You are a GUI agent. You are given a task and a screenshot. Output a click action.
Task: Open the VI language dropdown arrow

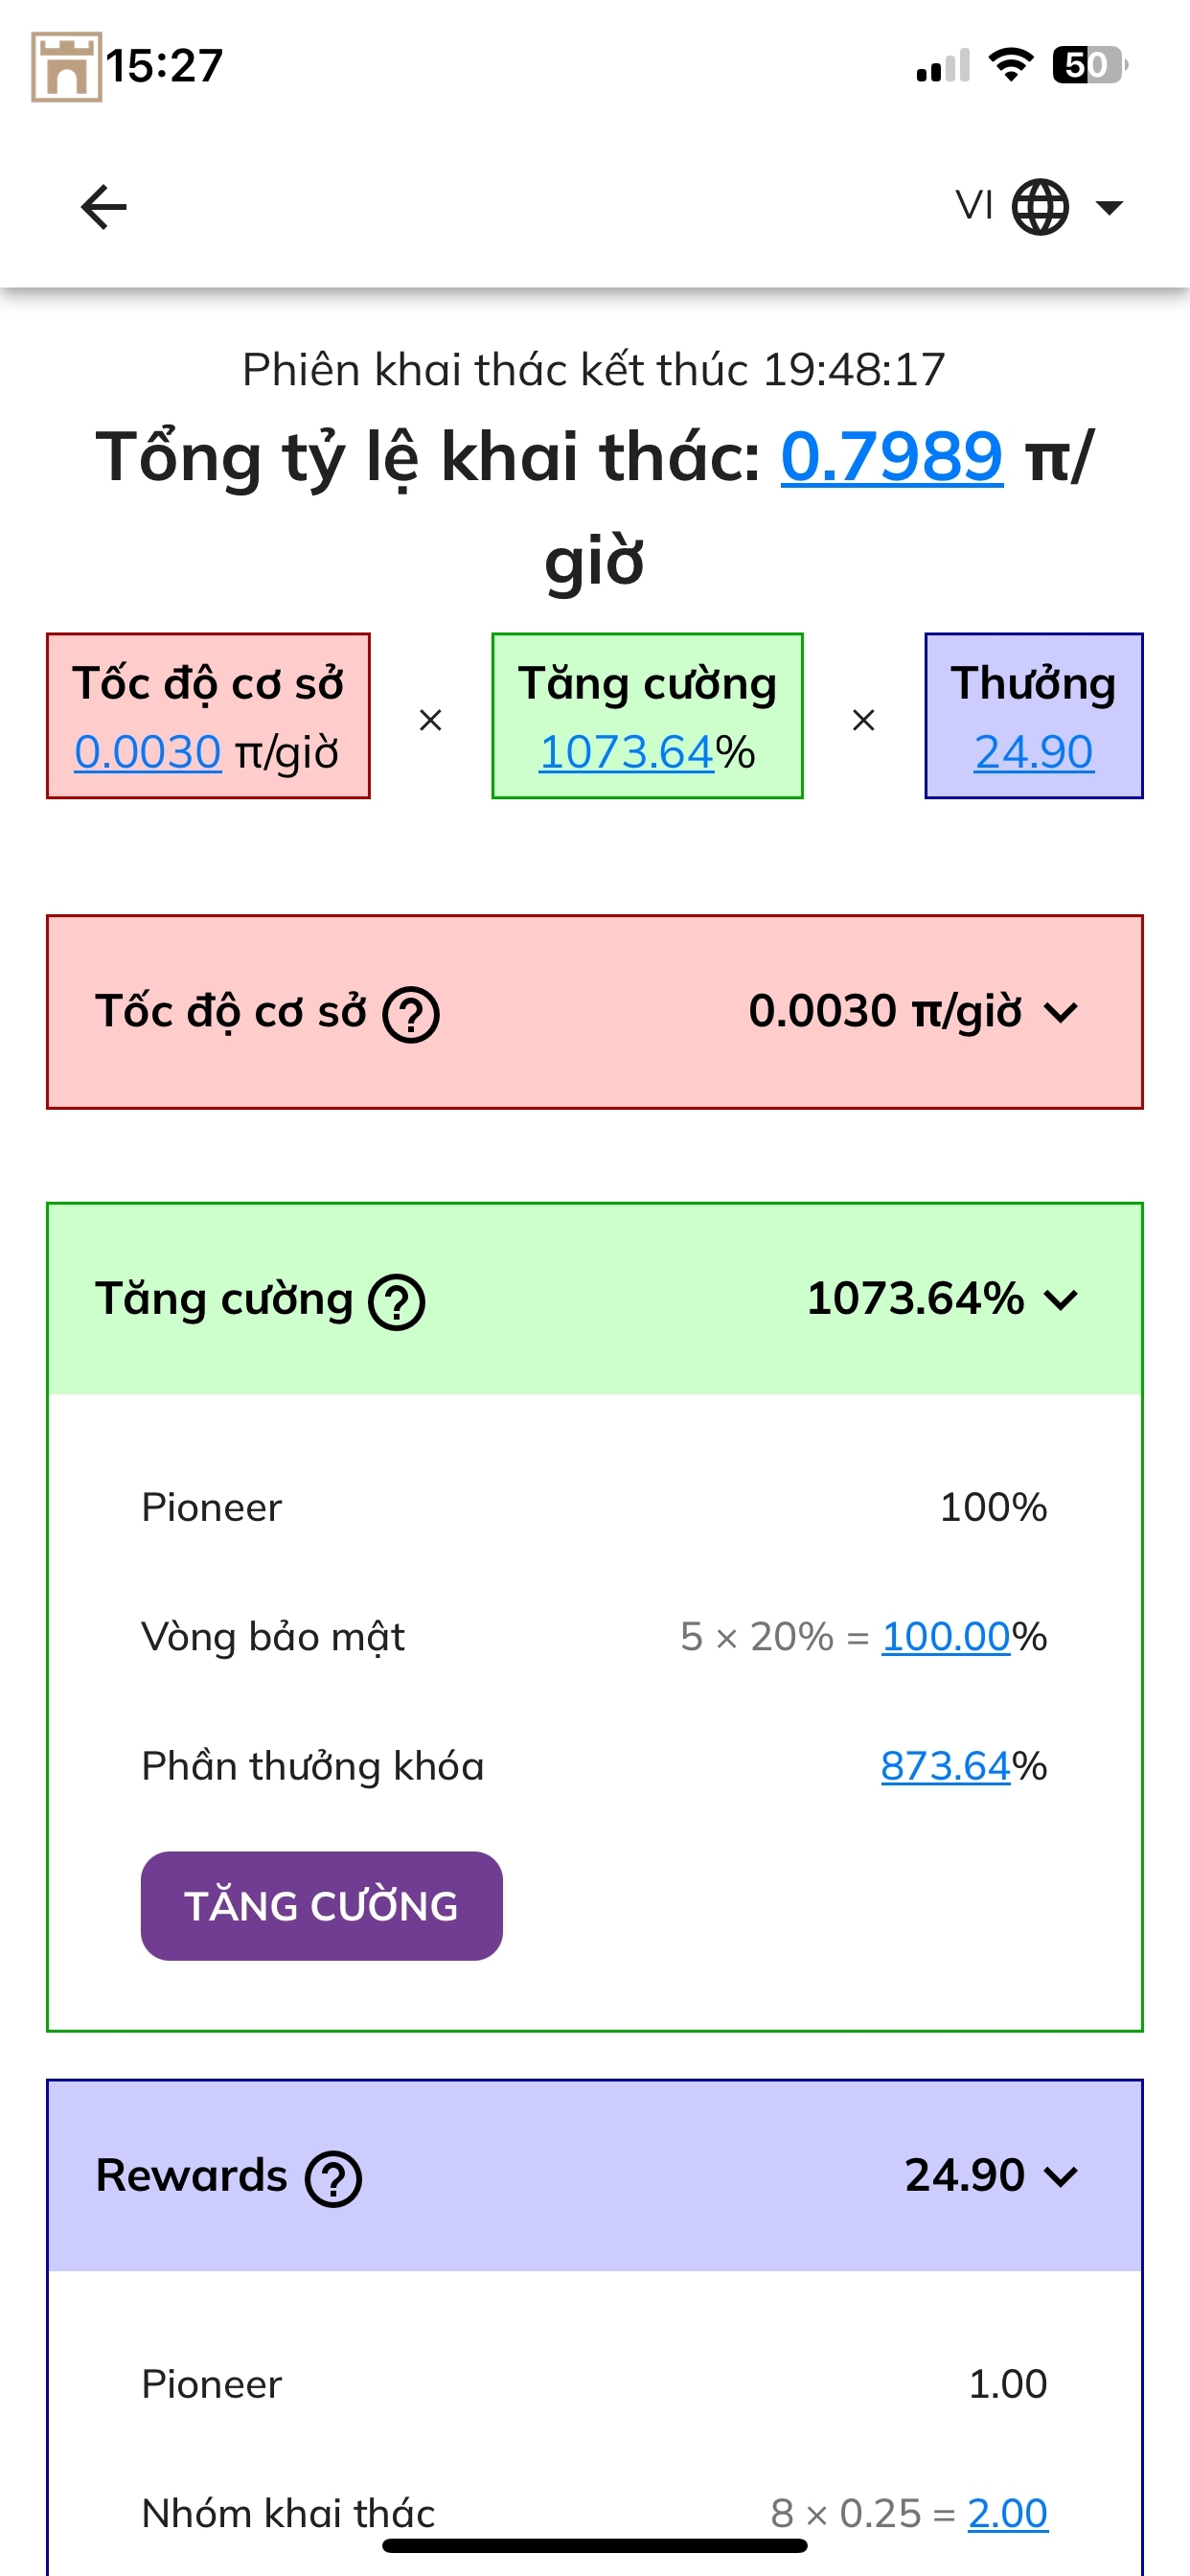point(1109,207)
